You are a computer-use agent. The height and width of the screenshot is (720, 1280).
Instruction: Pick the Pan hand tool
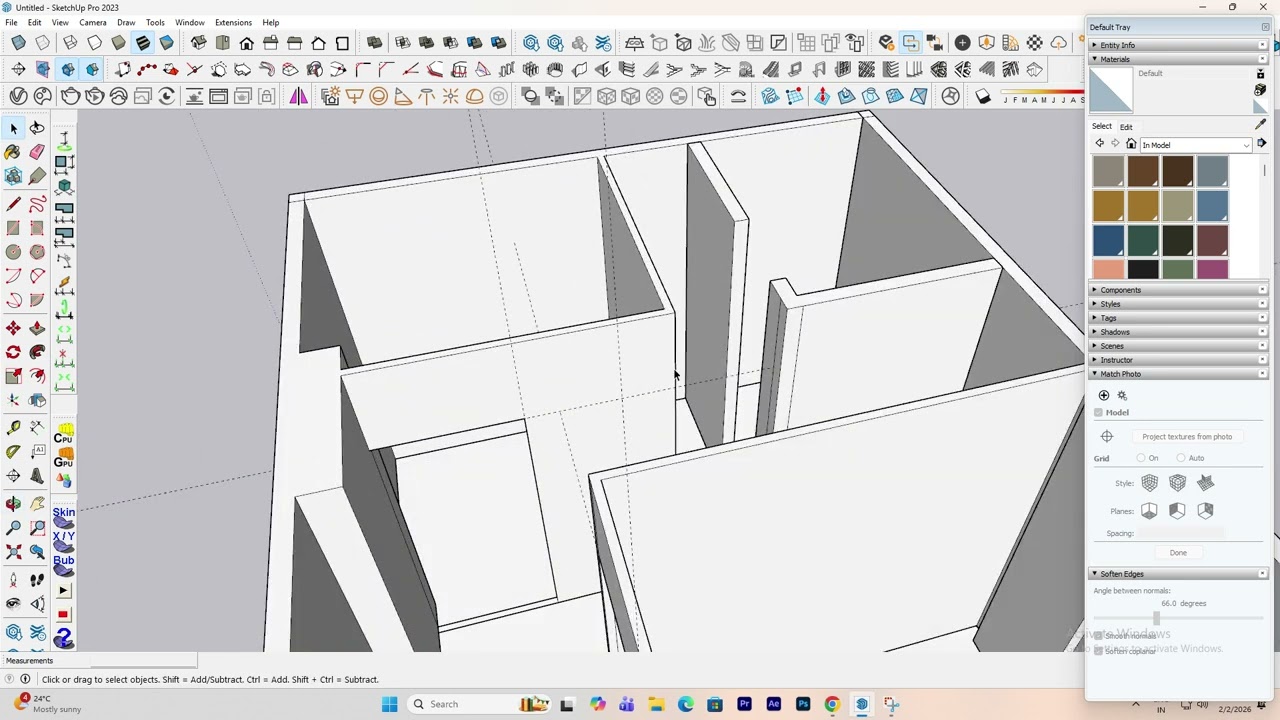click(37, 504)
